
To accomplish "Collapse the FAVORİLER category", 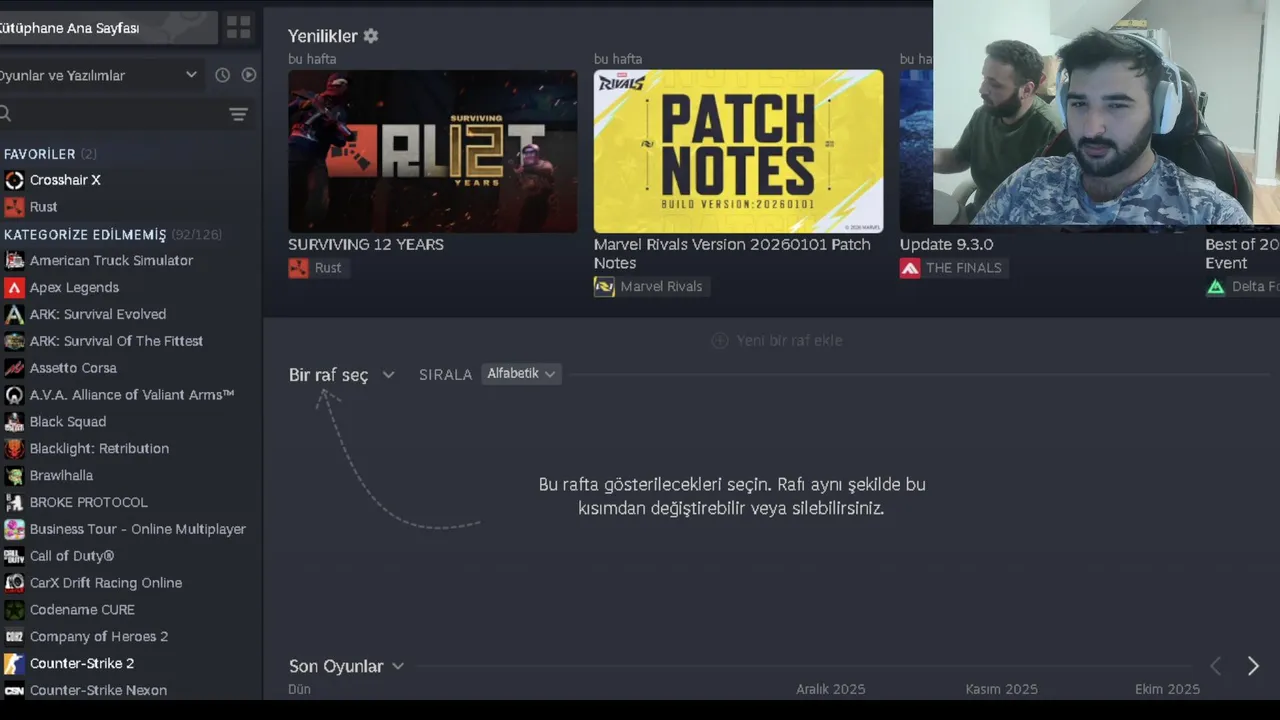I will pos(50,154).
